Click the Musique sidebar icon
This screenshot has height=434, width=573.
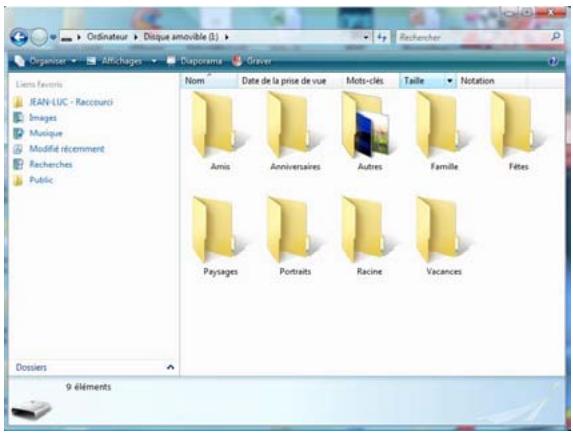click(18, 133)
